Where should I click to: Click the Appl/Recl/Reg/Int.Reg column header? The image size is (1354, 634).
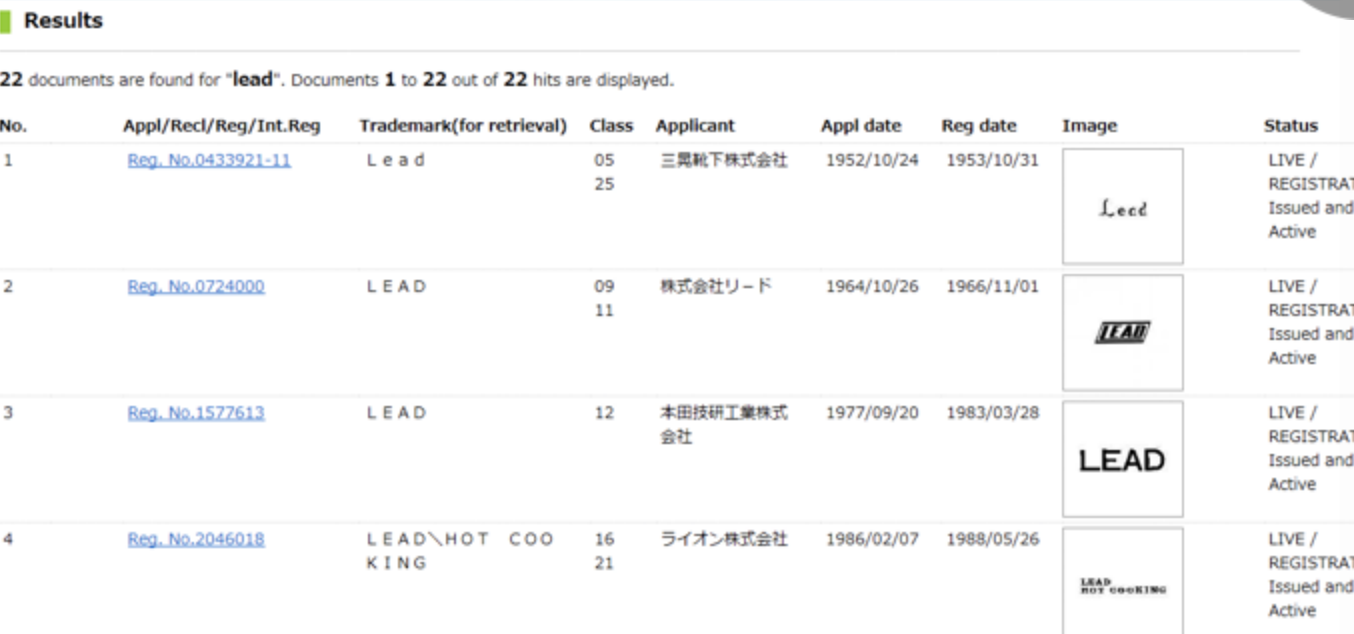221,126
